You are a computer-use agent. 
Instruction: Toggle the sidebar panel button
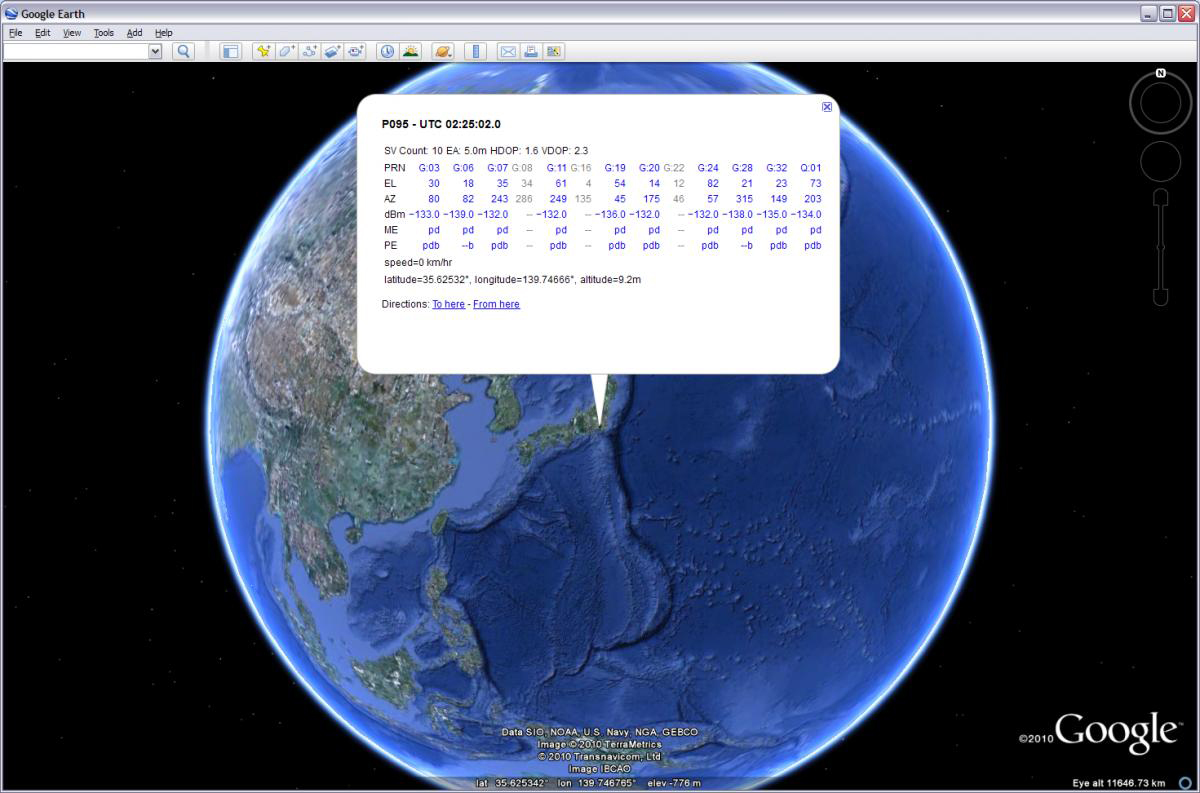[x=231, y=51]
